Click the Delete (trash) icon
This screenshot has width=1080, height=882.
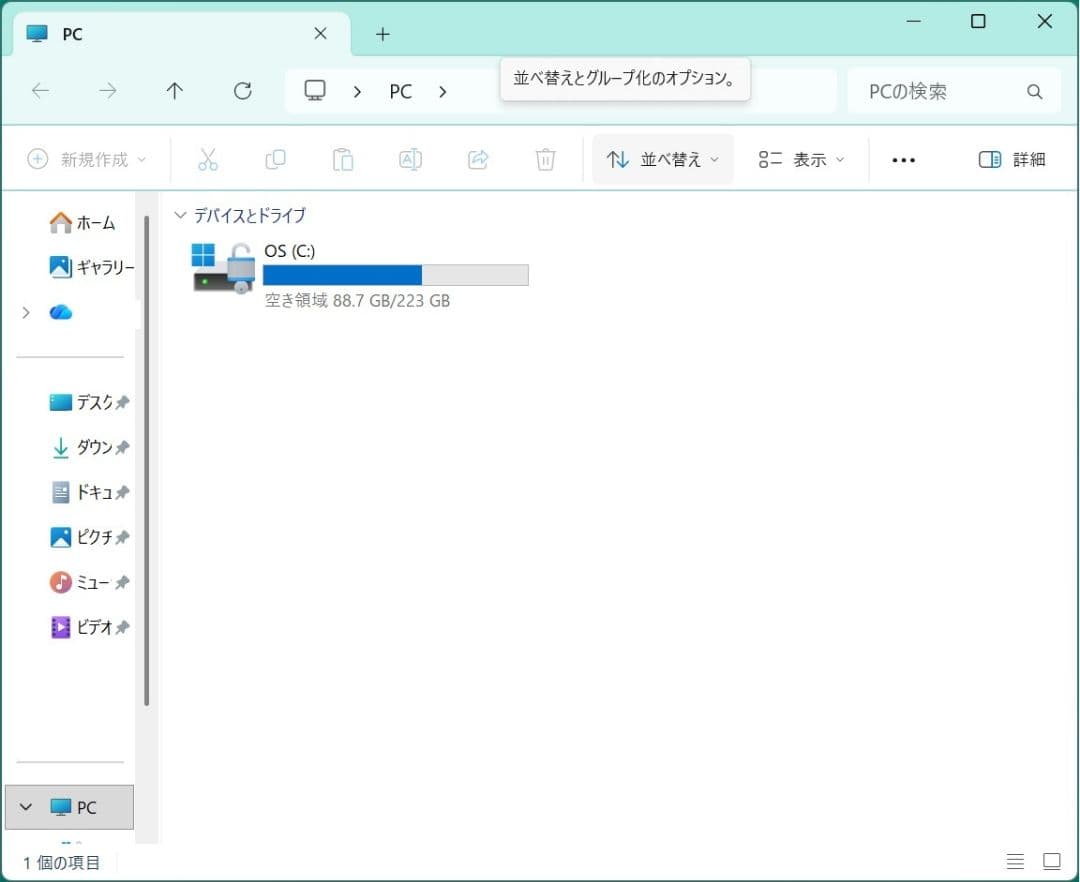(x=544, y=159)
